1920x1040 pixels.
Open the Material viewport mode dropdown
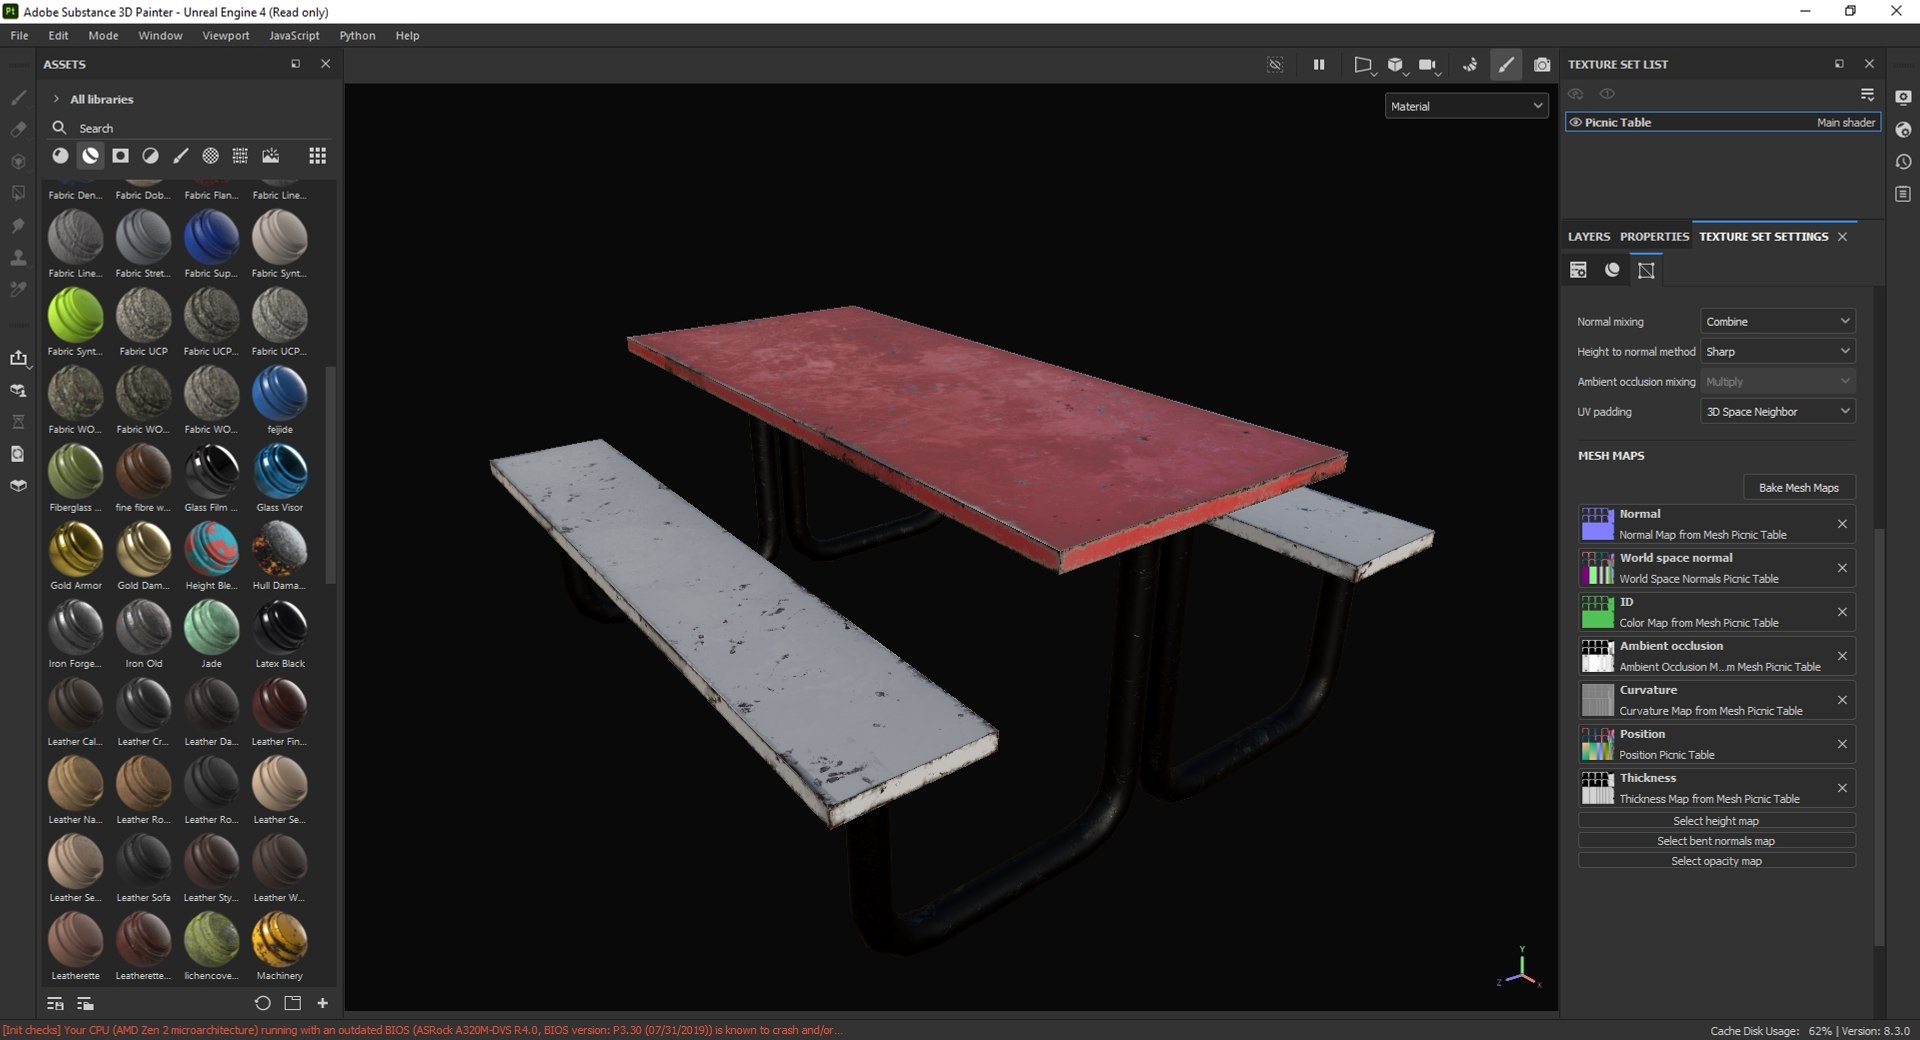tap(1466, 106)
